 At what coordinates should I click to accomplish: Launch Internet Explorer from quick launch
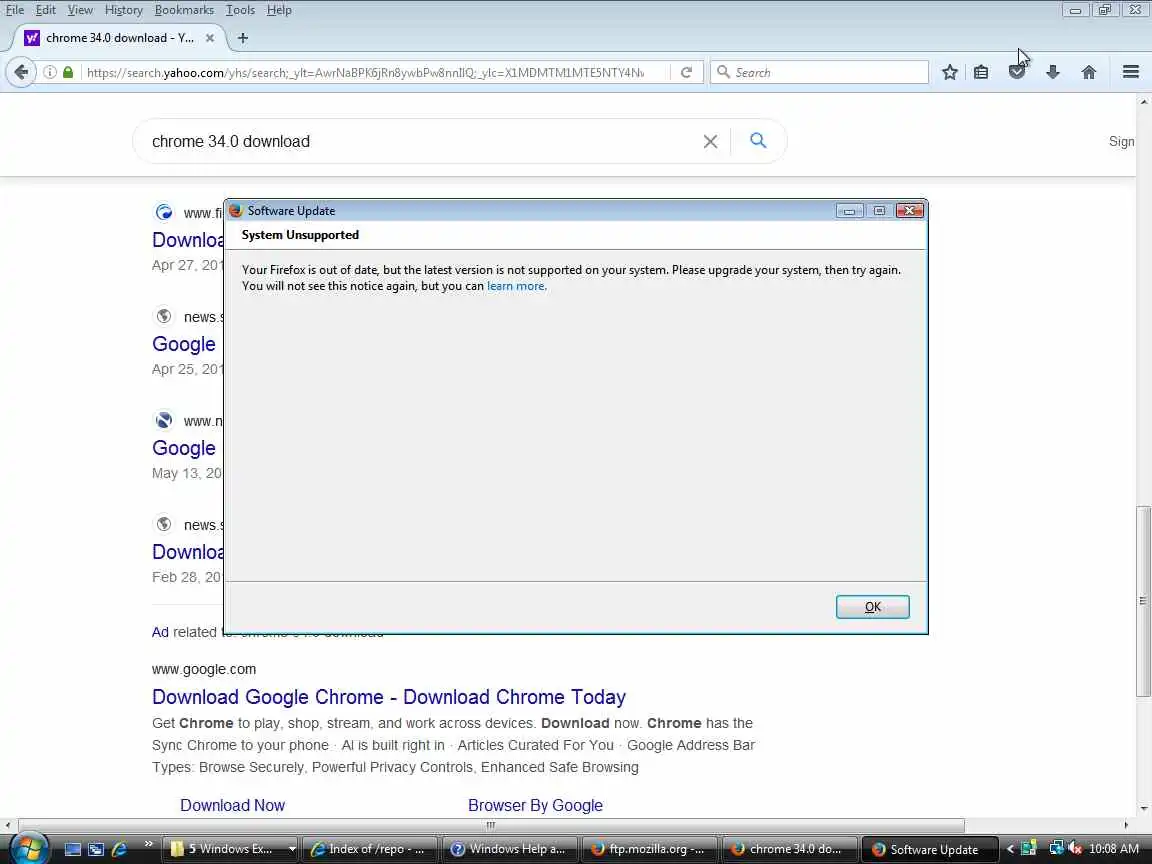[x=119, y=849]
